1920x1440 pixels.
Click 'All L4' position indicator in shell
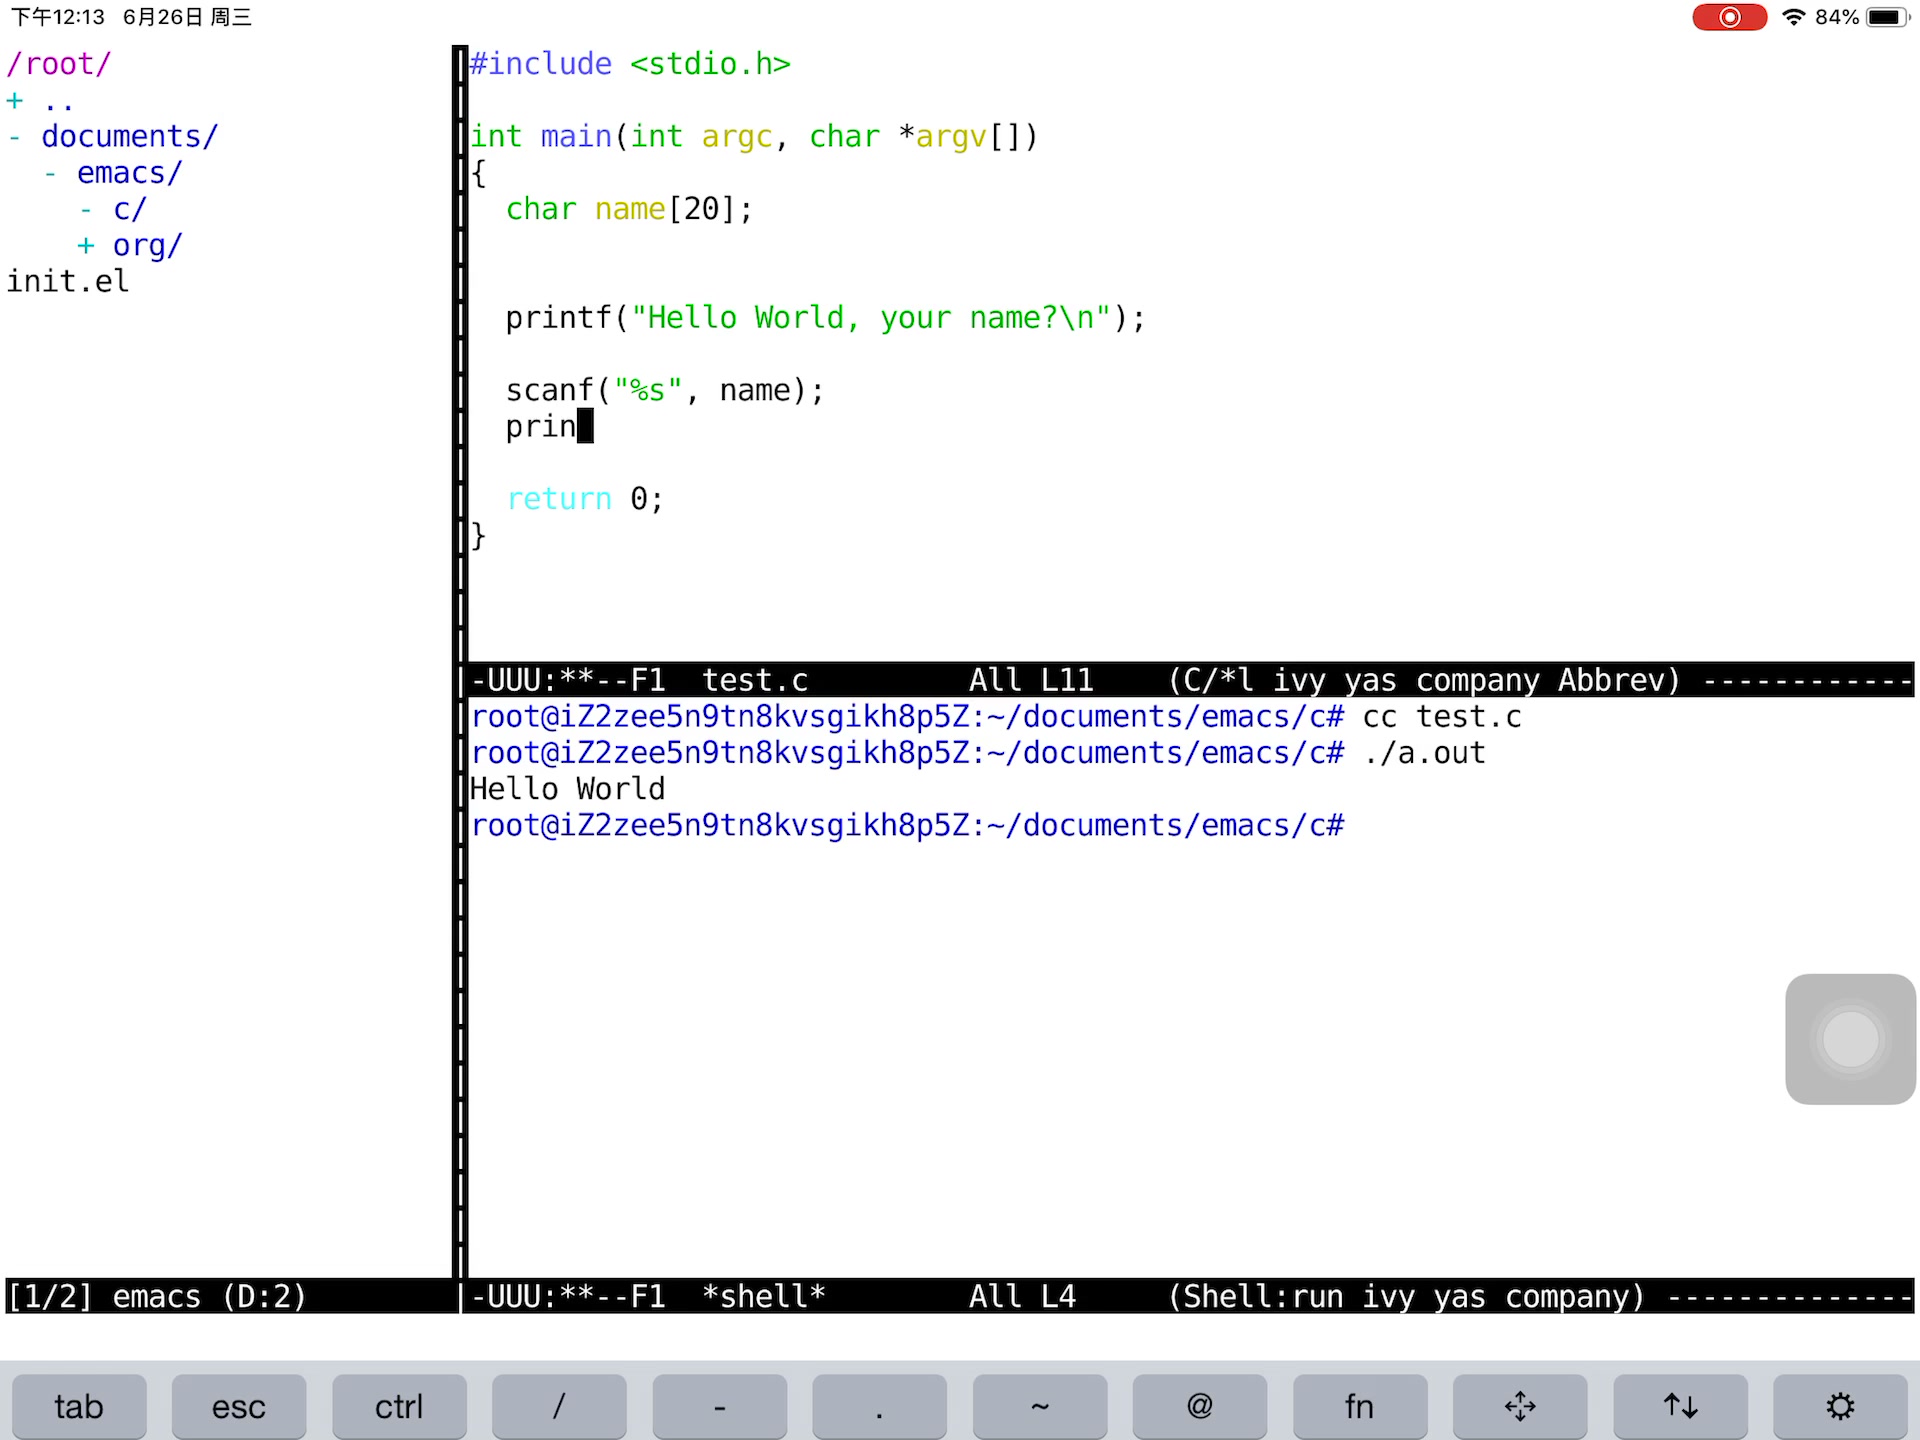click(1022, 1296)
